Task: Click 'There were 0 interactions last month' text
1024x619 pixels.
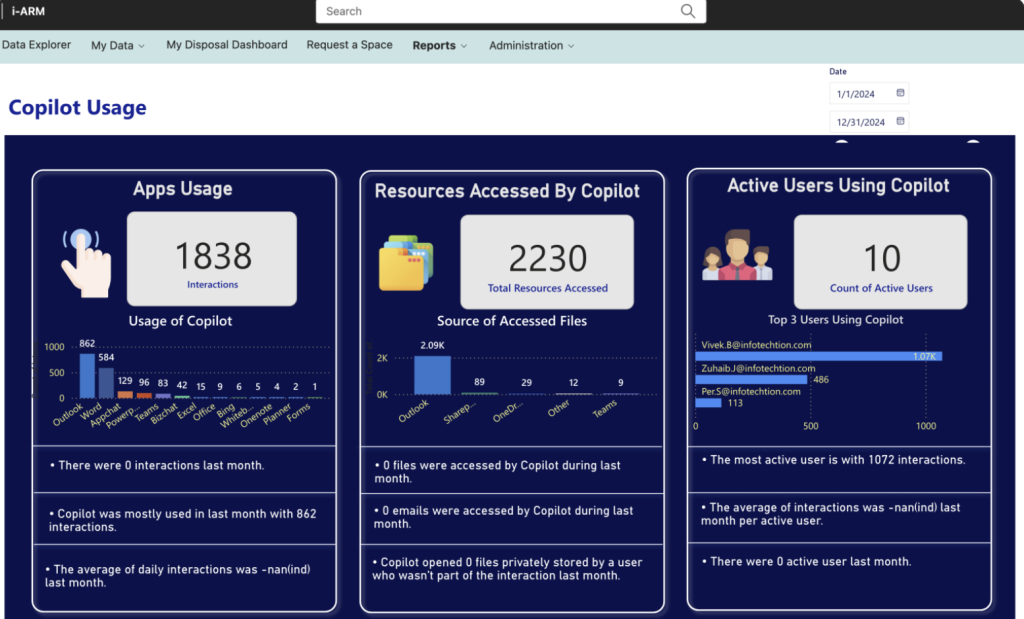Action: (157, 466)
